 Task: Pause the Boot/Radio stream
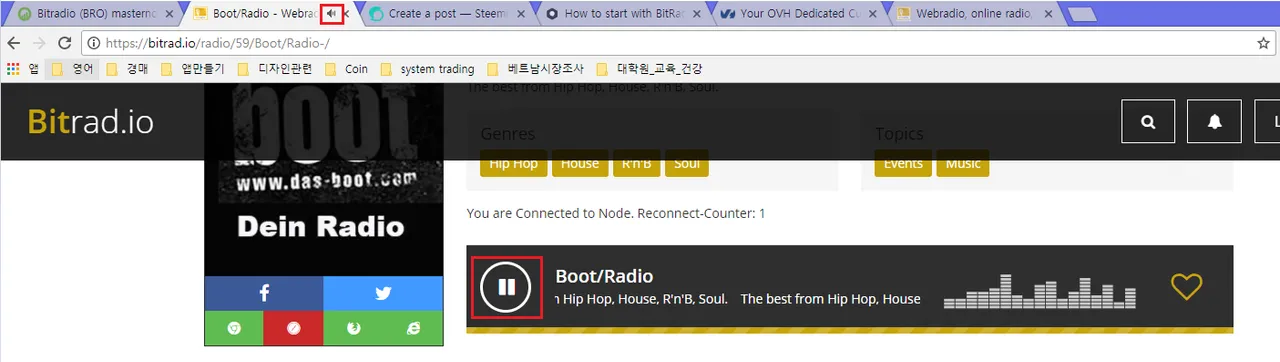[x=506, y=287]
